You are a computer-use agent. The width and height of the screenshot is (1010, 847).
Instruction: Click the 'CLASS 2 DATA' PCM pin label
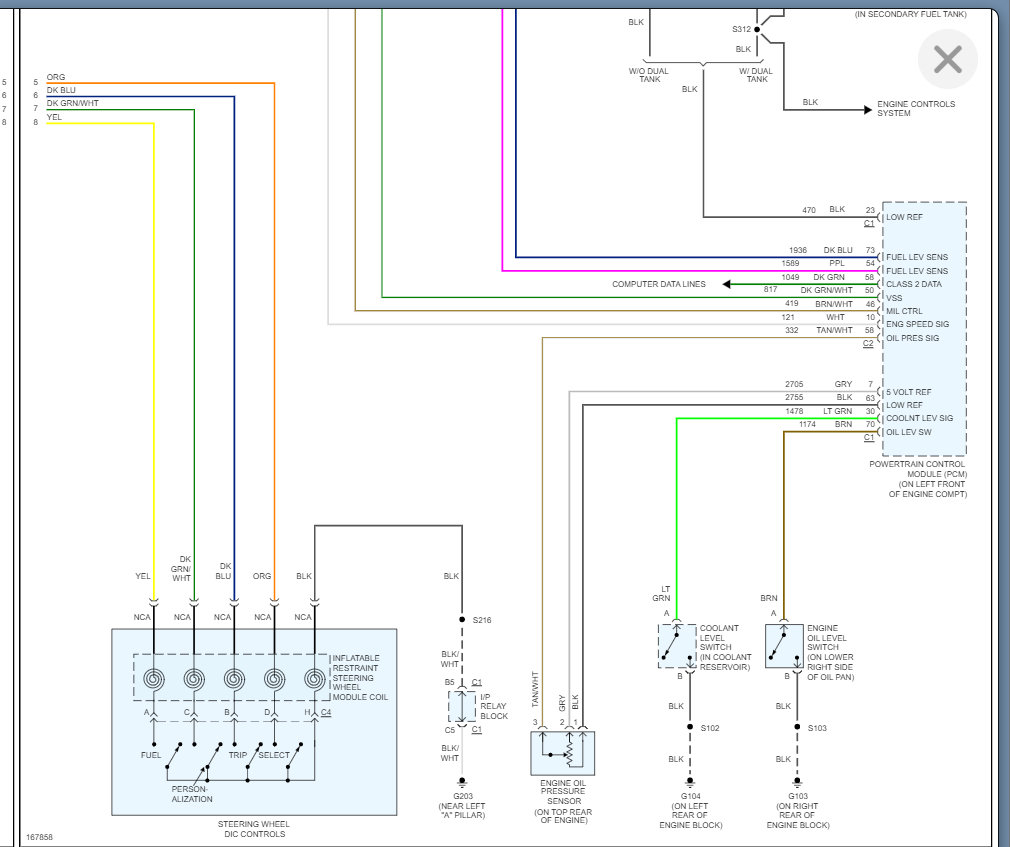(x=913, y=284)
